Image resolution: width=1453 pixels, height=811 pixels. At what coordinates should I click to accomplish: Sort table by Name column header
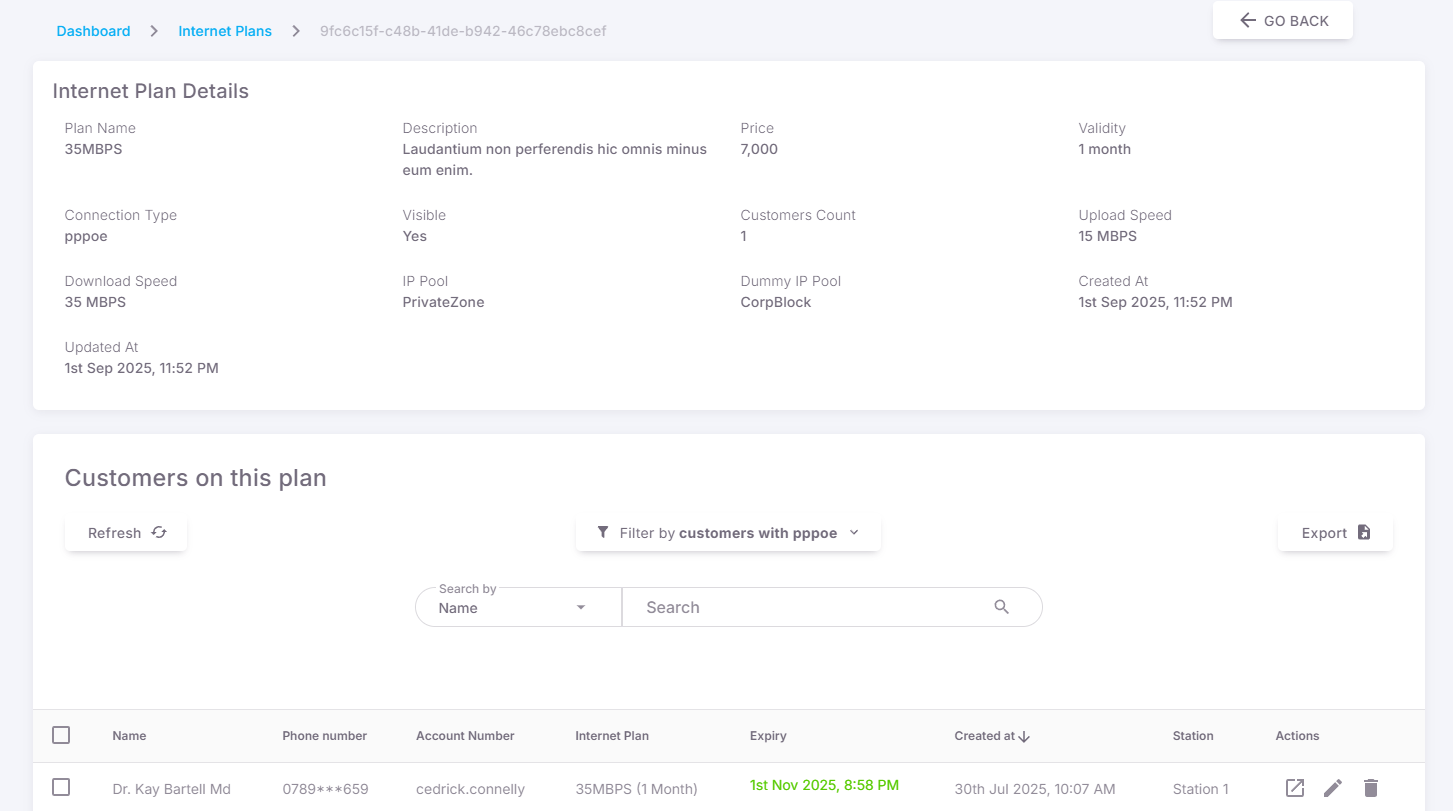129,736
